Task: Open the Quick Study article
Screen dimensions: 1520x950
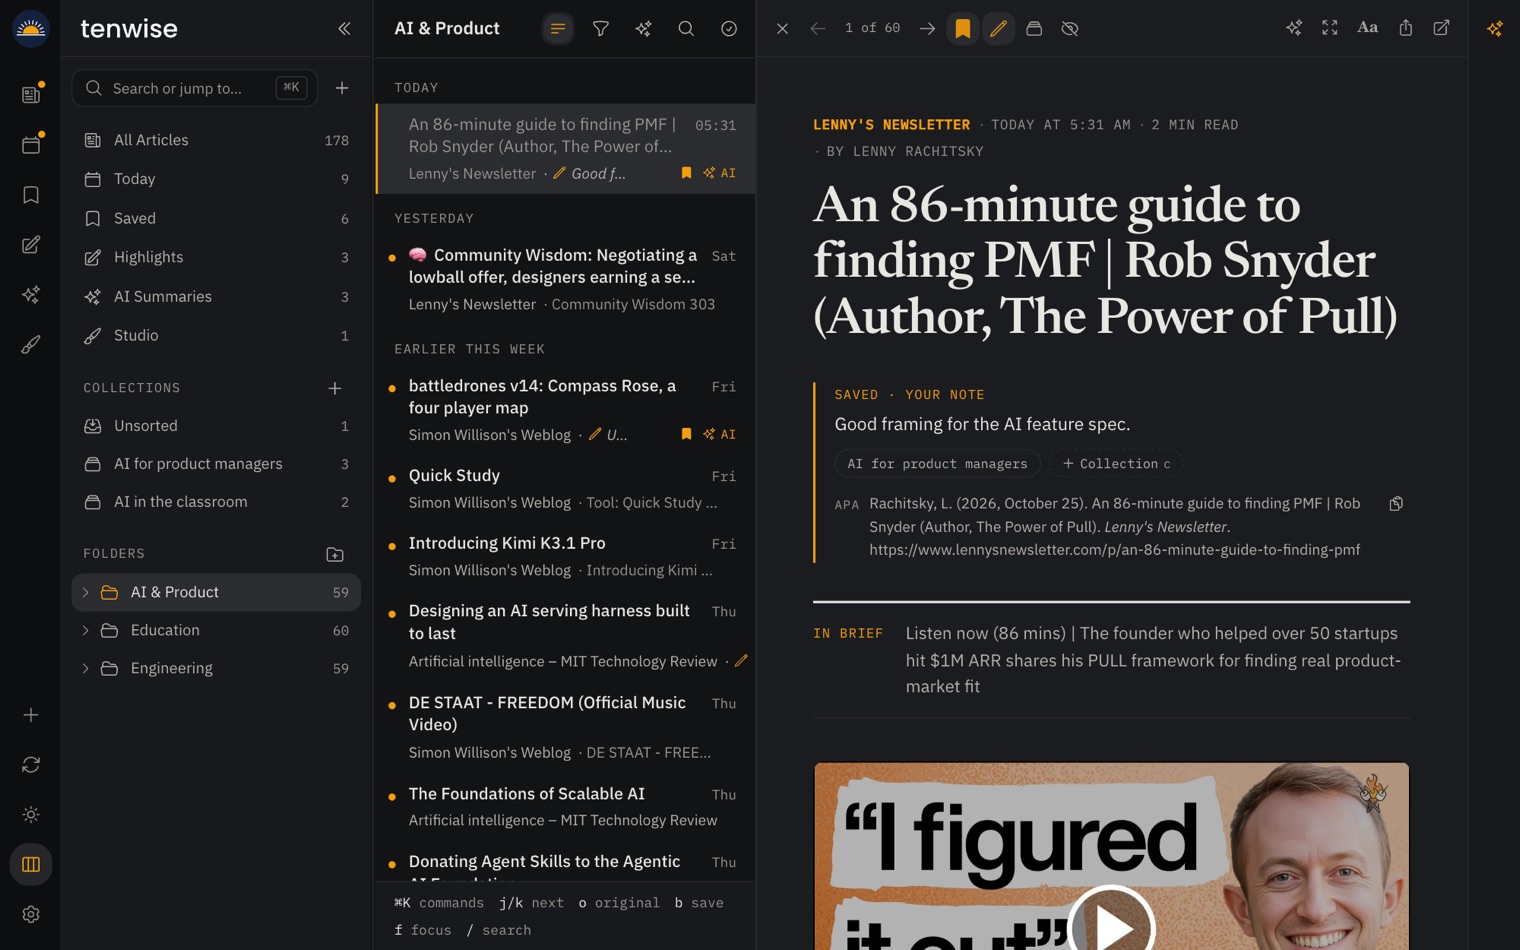Action: point(565,489)
